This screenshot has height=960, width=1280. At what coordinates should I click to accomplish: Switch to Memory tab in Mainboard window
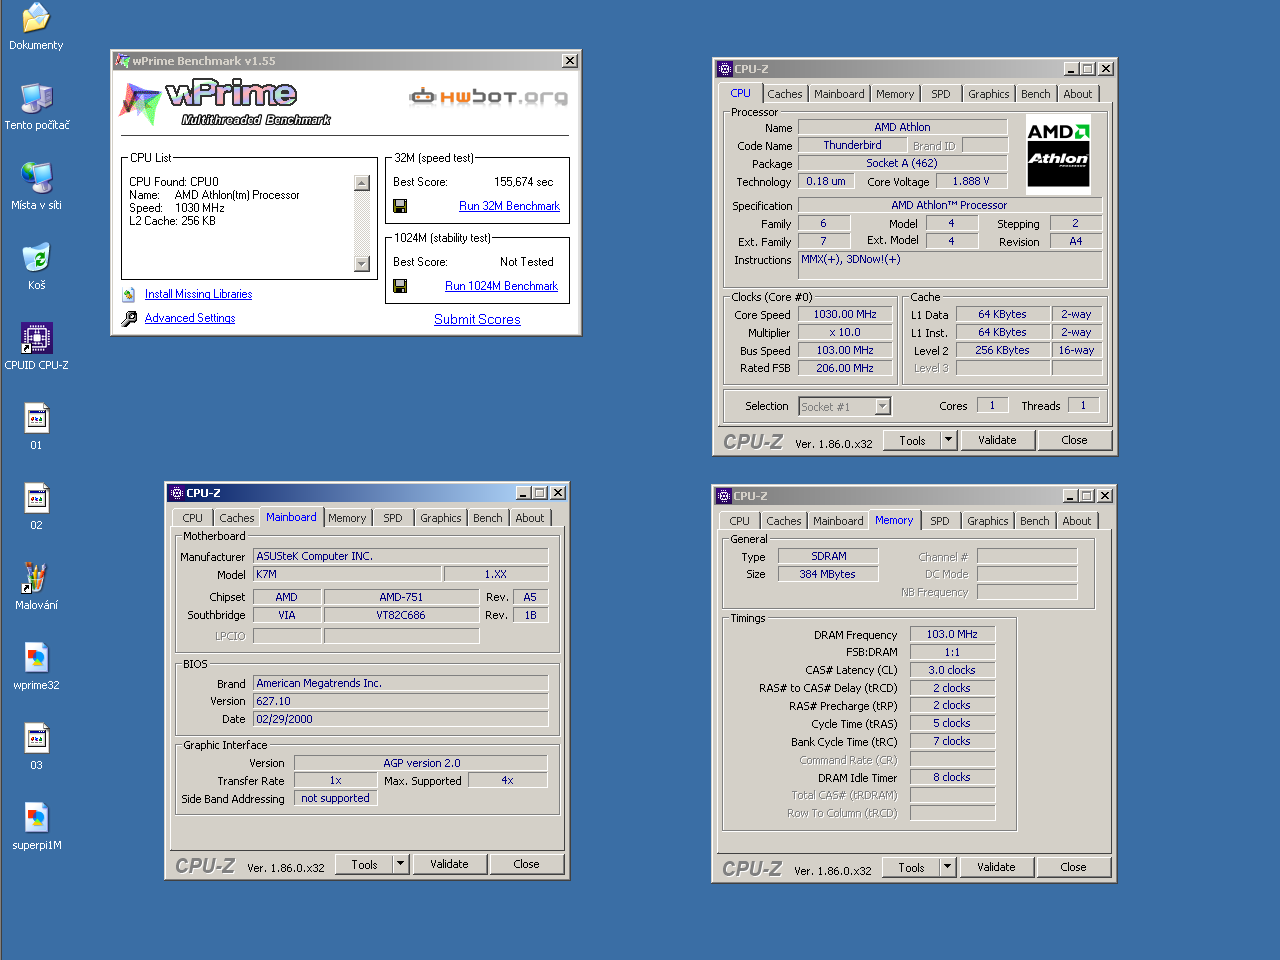click(347, 518)
